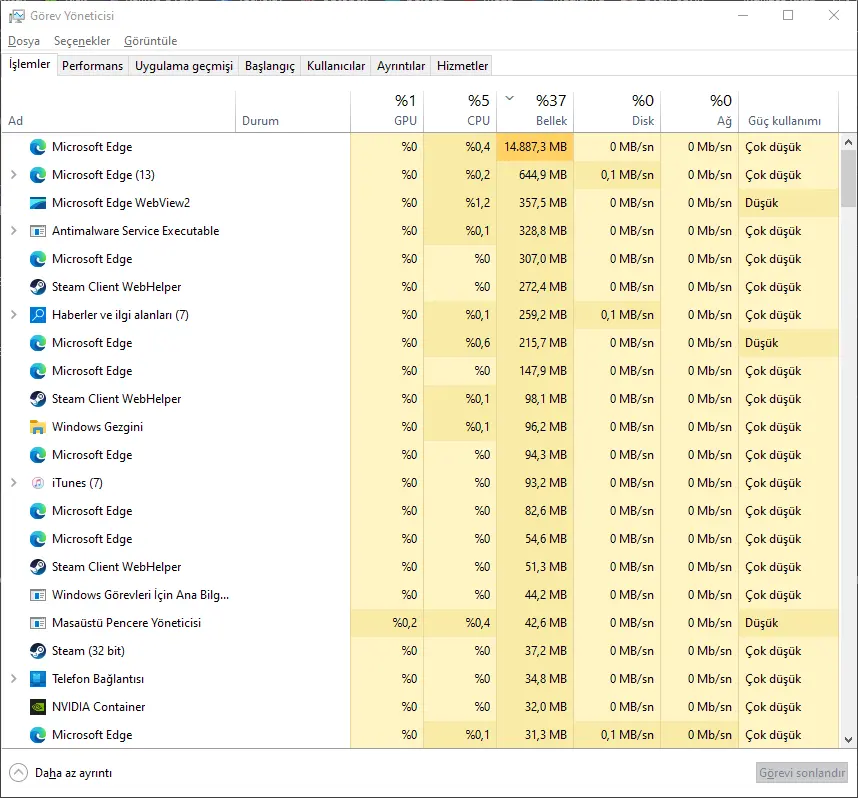Click the Windows Görevleri İçin Ana Bilg icon
Screen dimensions: 858x798
point(38,595)
